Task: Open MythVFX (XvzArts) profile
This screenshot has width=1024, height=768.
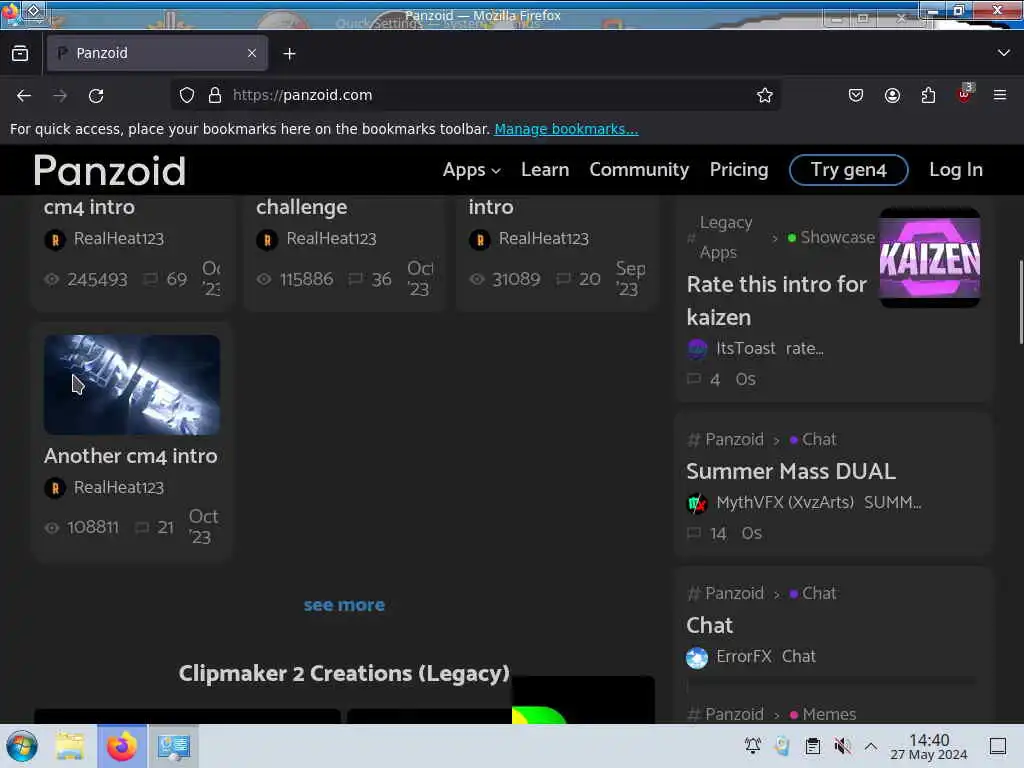Action: (785, 503)
